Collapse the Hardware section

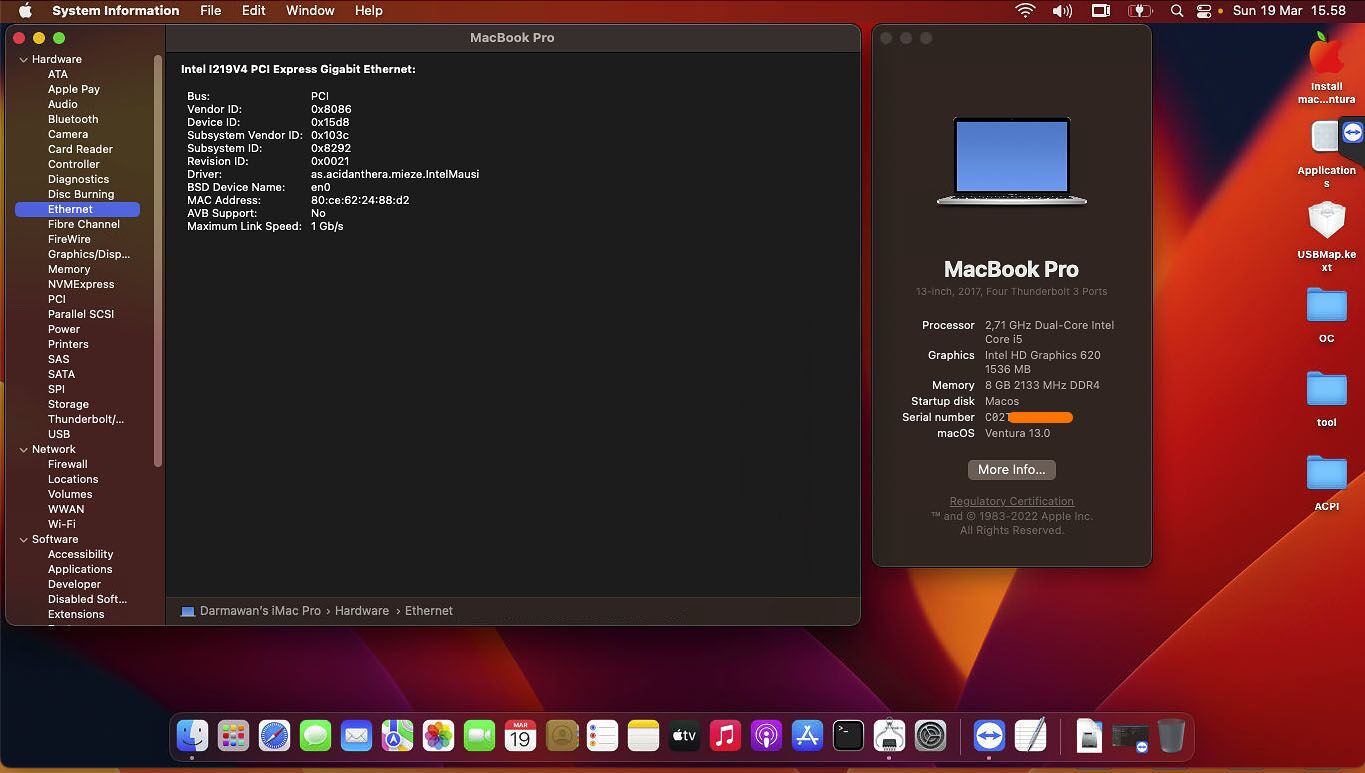click(x=24, y=60)
